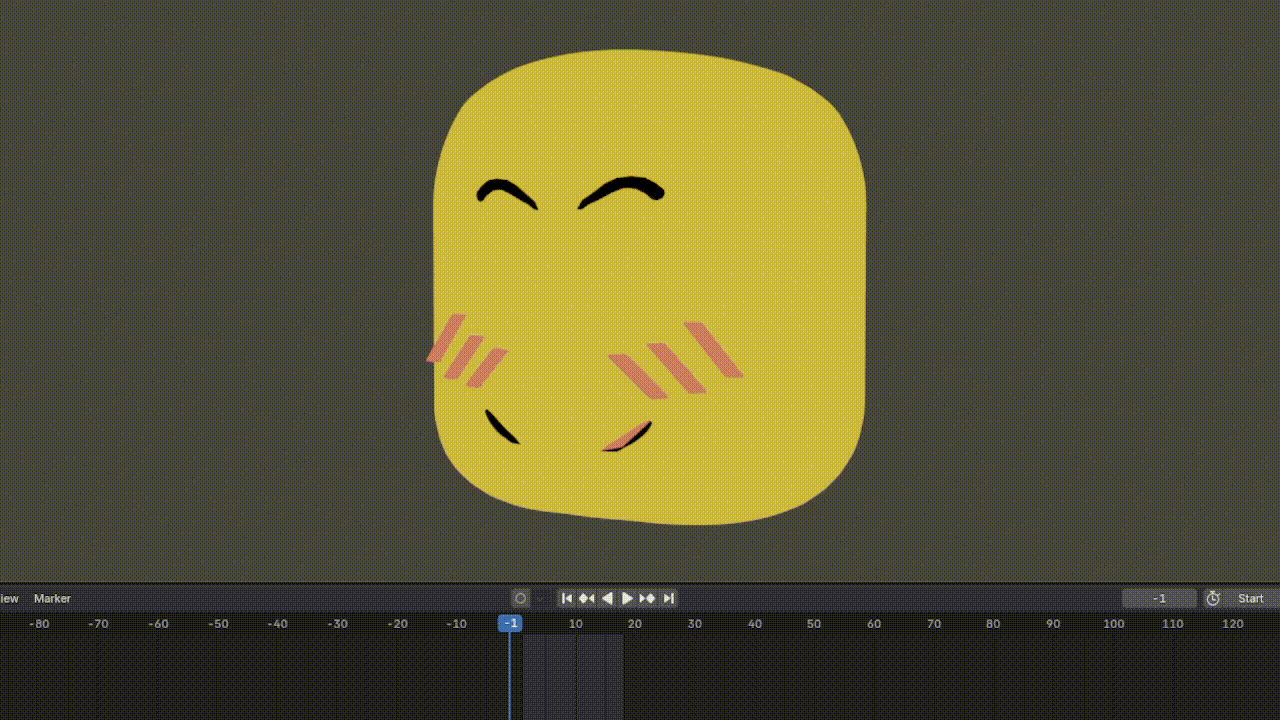Viewport: 1280px width, 720px height.
Task: Click the blue playhead at frame -1
Action: click(x=510, y=623)
